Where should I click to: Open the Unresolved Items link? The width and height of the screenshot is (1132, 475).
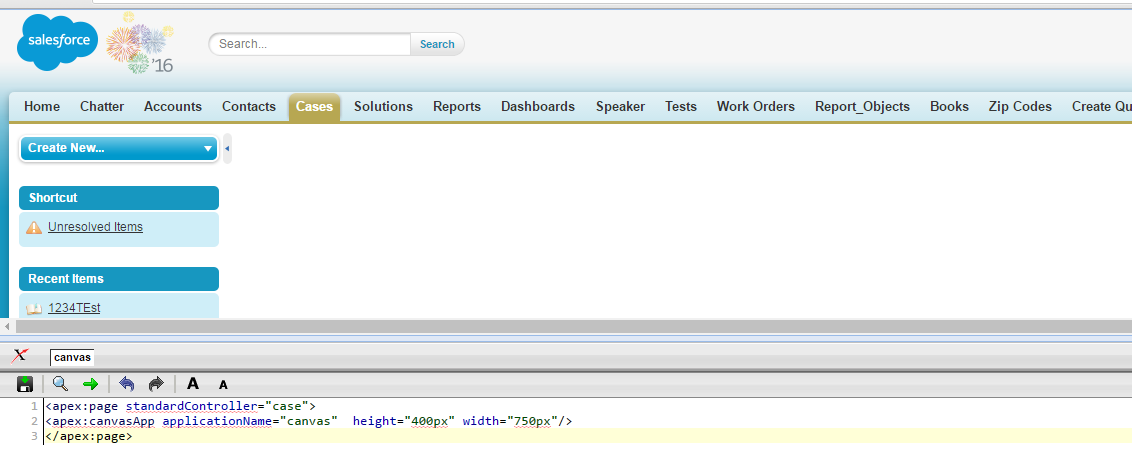[95, 227]
